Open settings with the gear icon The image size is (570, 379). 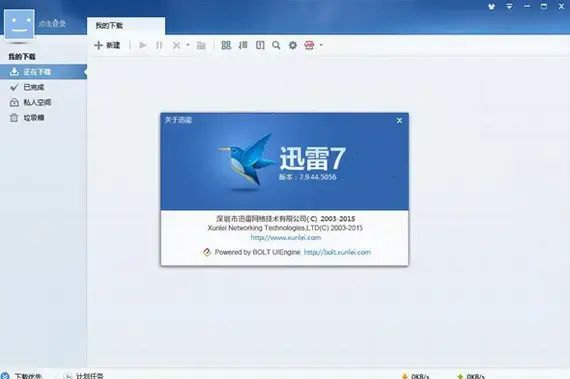click(x=293, y=45)
